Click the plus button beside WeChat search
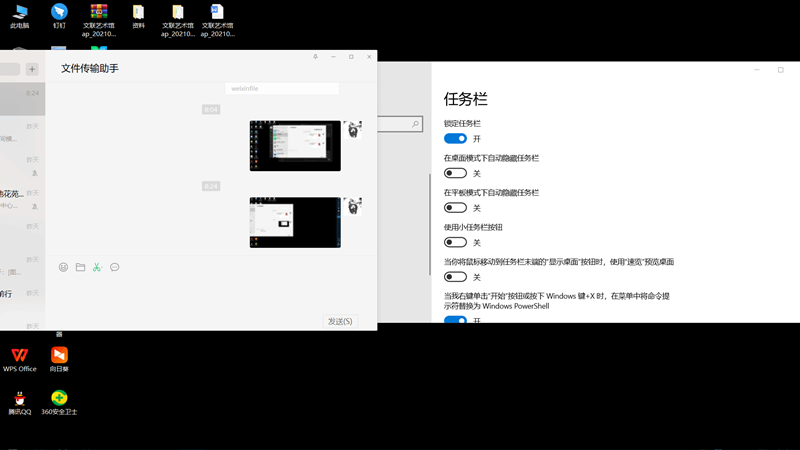This screenshot has width=800, height=450. (32, 69)
